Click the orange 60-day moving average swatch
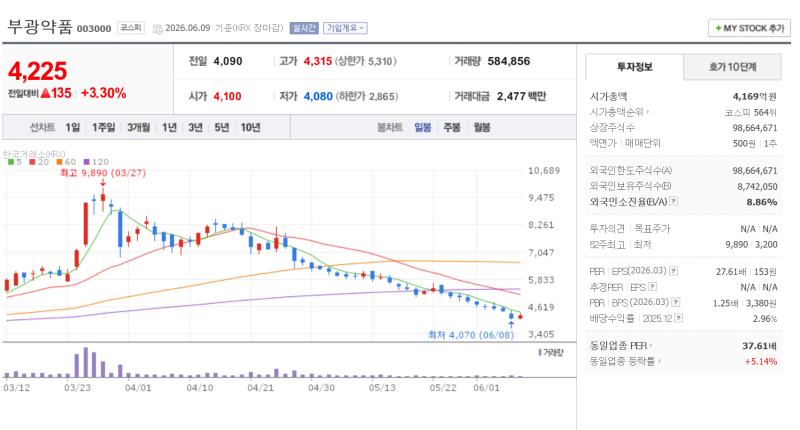 click(x=59, y=162)
